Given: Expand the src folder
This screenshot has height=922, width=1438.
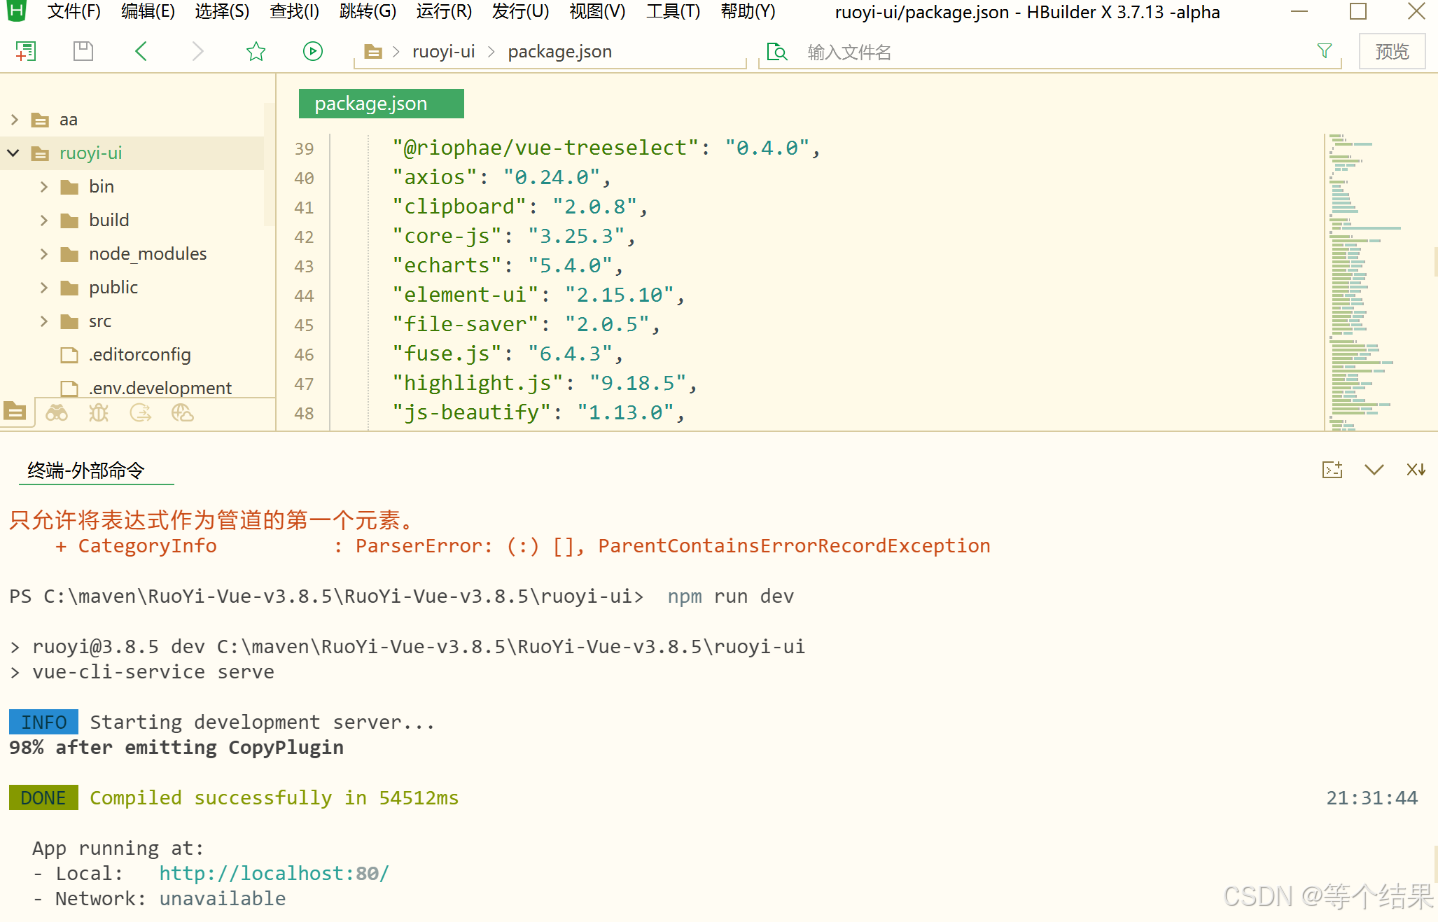Looking at the screenshot, I should point(44,321).
